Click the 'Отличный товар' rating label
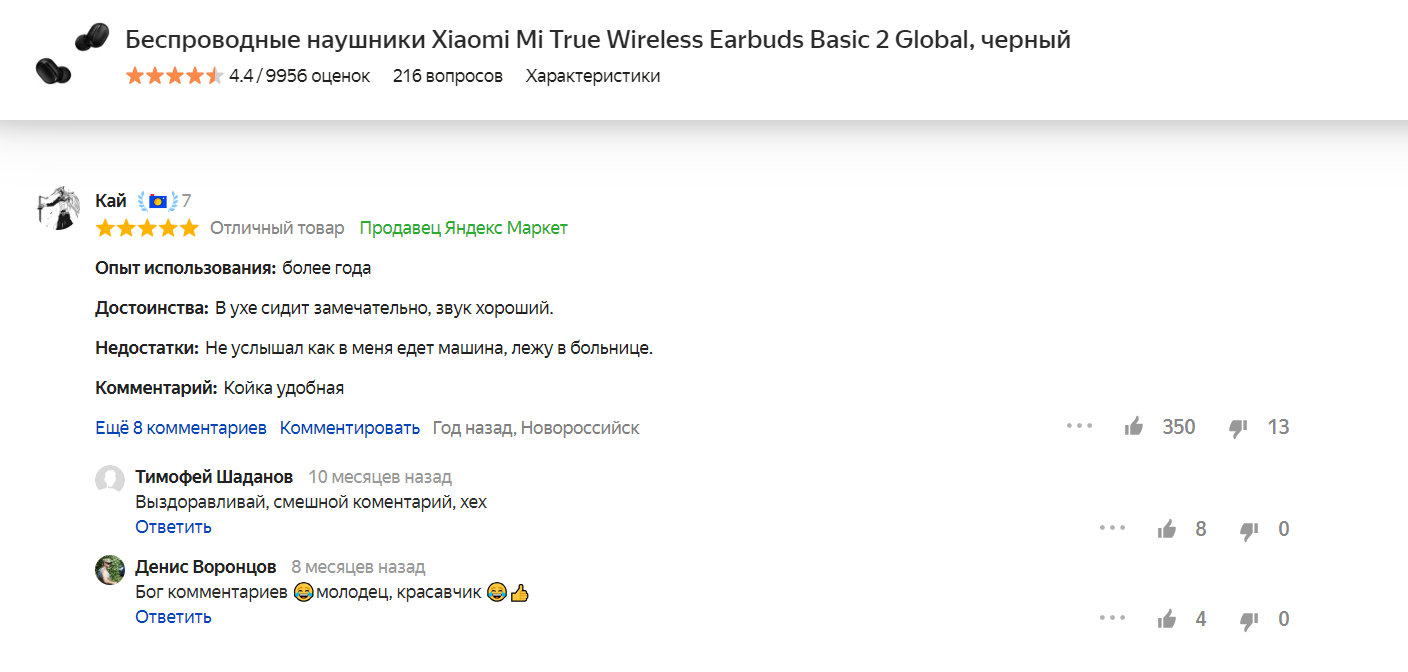 click(x=277, y=228)
